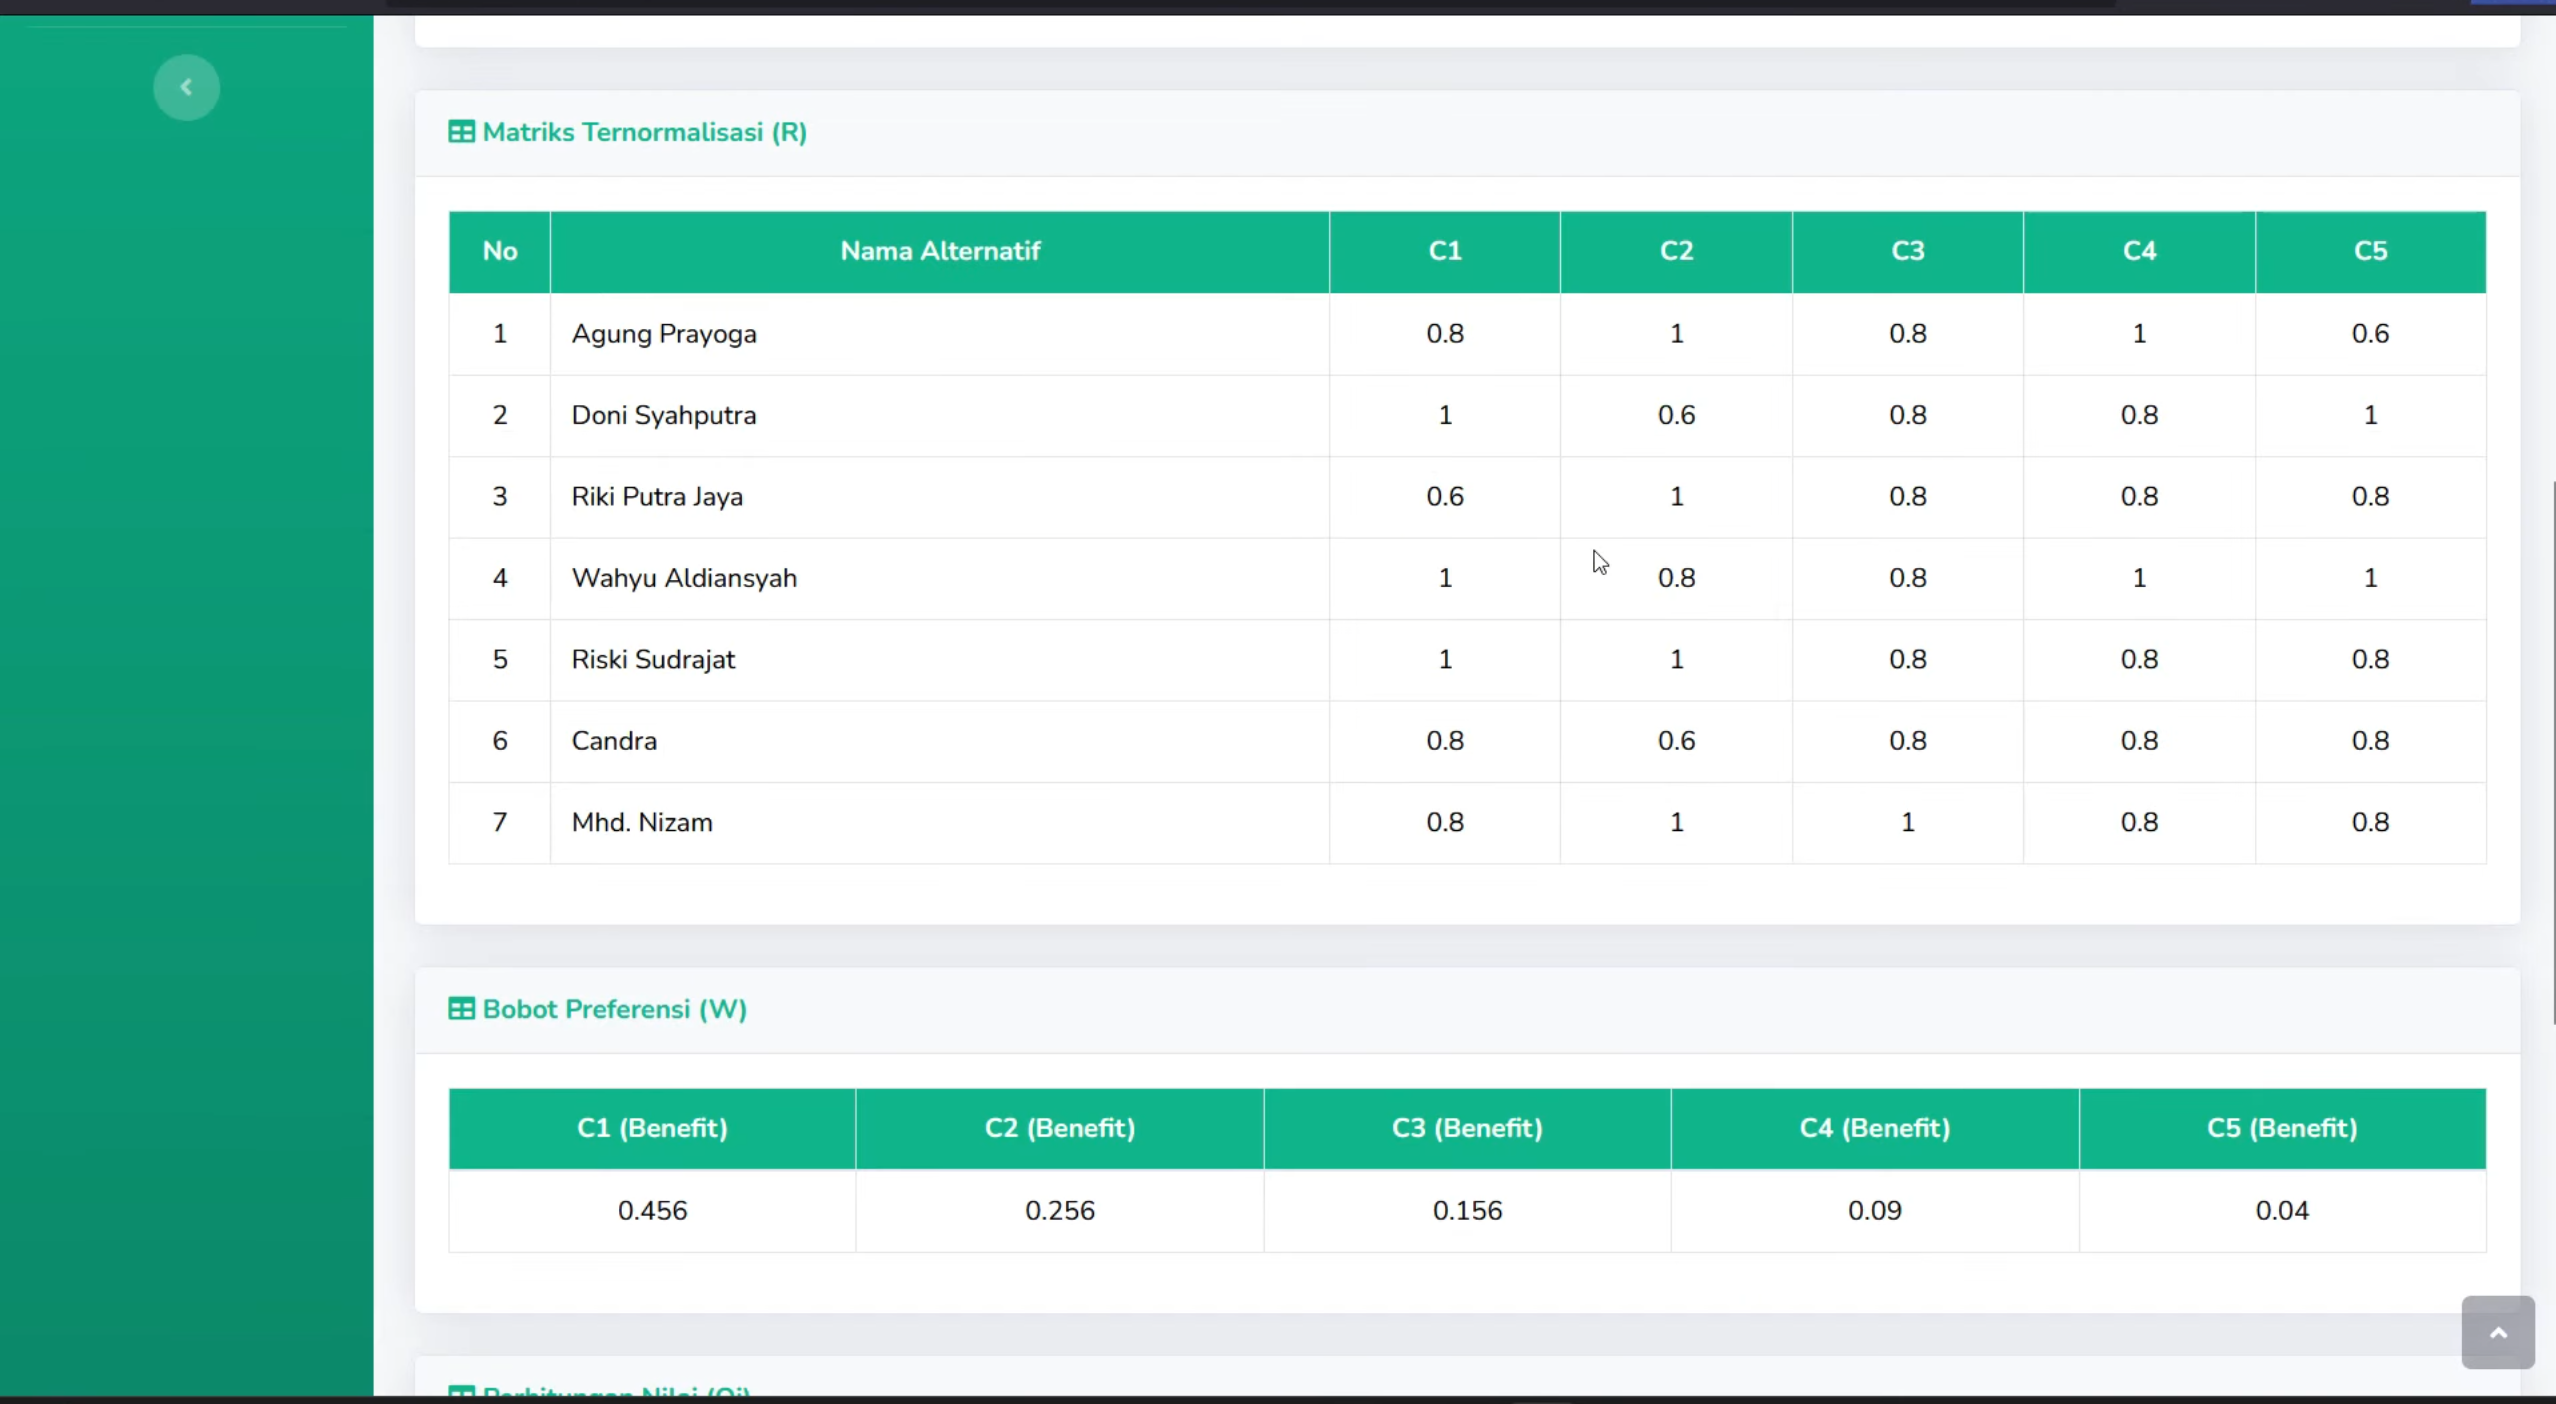Click the Nama Alternatif column header

(940, 251)
